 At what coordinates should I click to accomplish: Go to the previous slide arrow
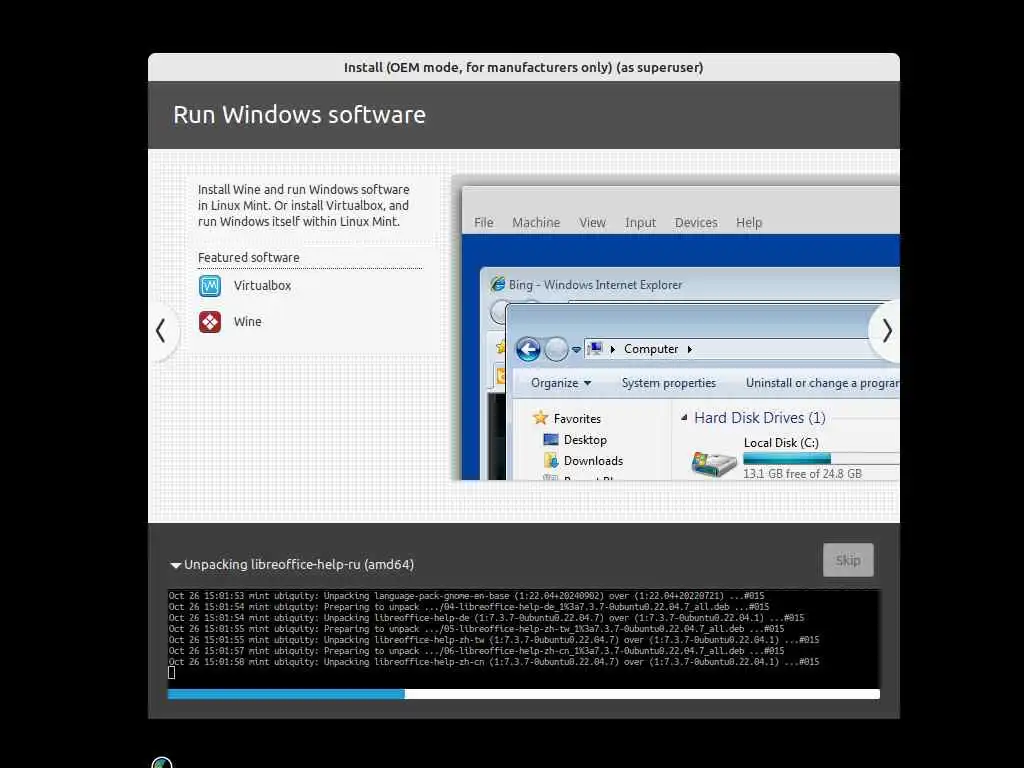[x=161, y=330]
